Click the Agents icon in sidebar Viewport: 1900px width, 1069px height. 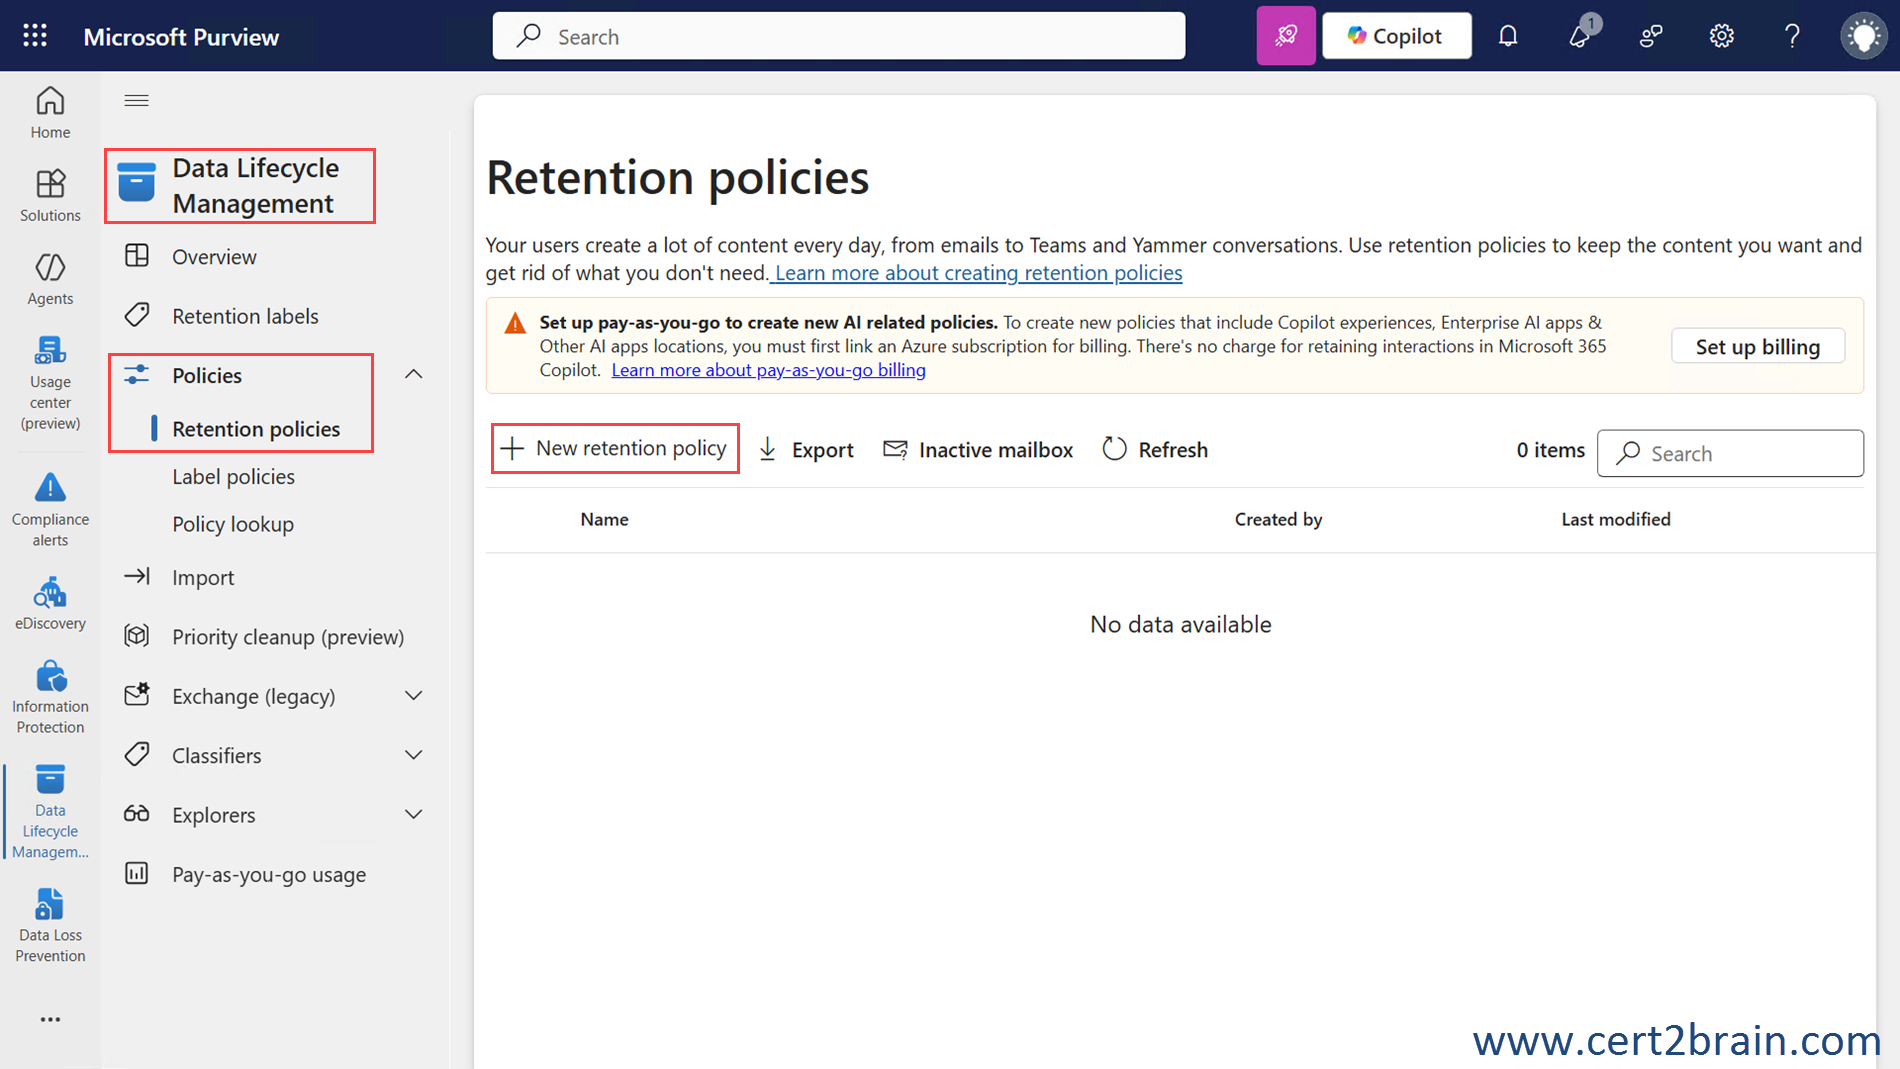[x=50, y=279]
